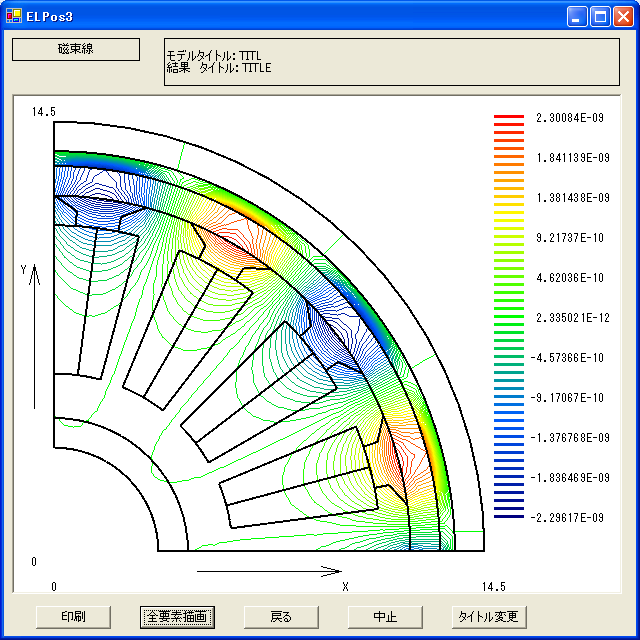Click the title info box showing モデルタイトル
The image size is (640, 640).
tap(392, 62)
